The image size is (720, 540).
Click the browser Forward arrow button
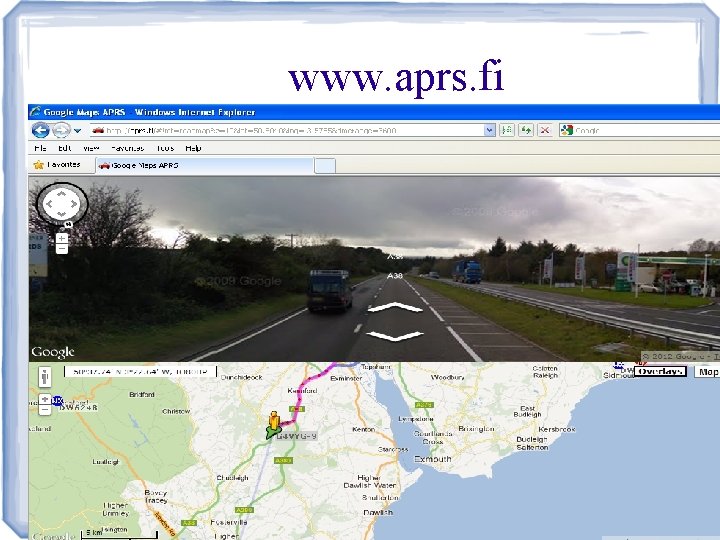tap(62, 130)
